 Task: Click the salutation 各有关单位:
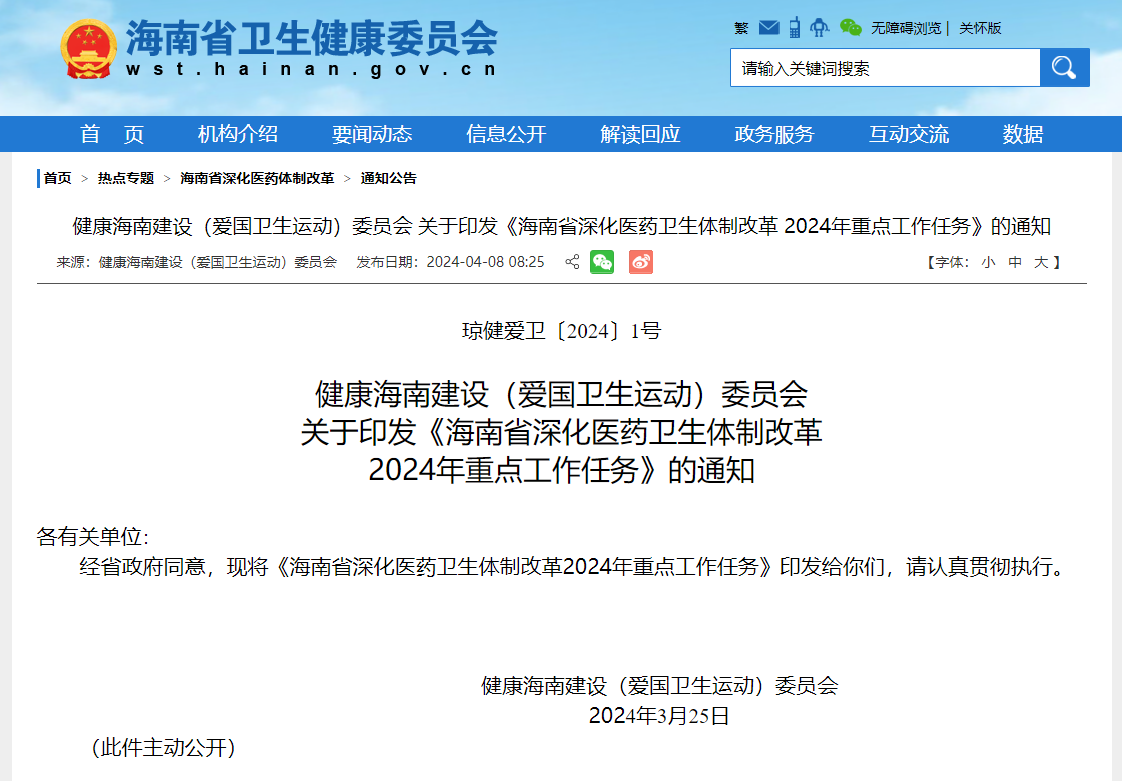92,537
